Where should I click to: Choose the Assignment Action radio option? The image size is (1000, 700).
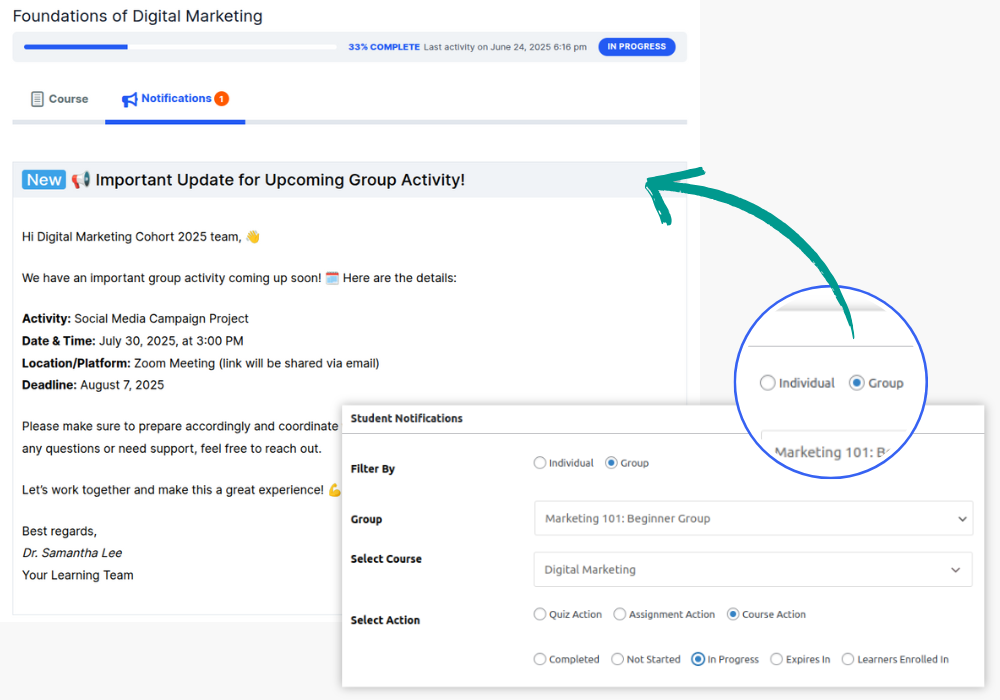620,614
